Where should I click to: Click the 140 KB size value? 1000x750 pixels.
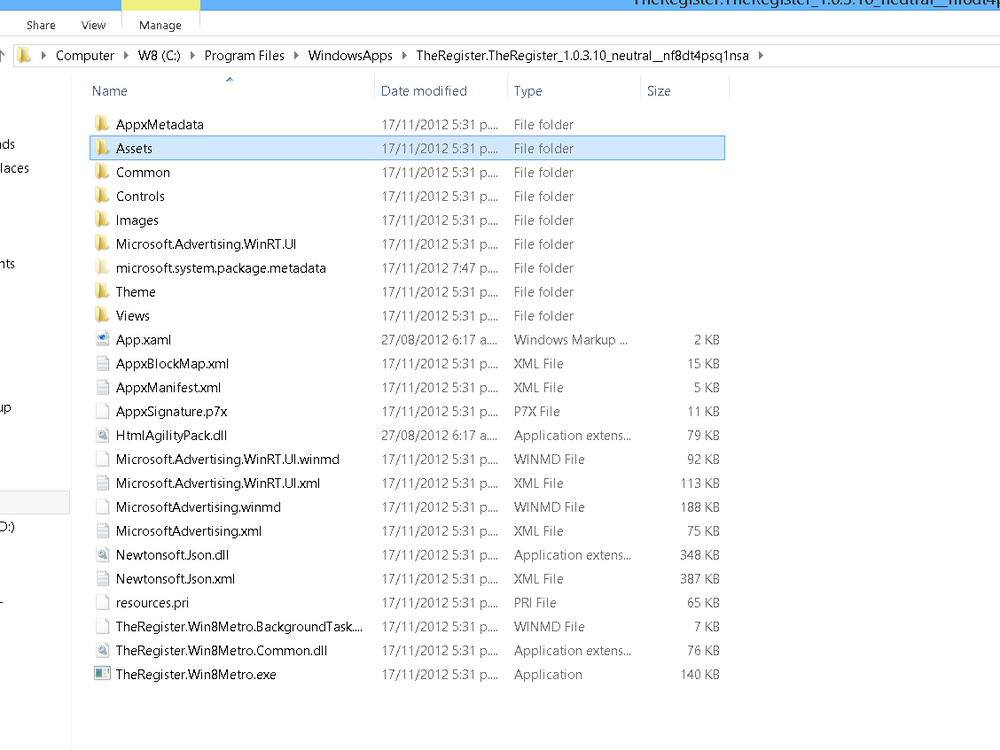(x=700, y=674)
